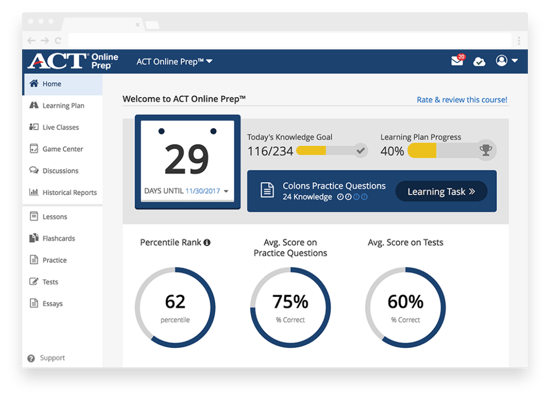
Task: Open Game Center section
Action: pyautogui.click(x=63, y=149)
